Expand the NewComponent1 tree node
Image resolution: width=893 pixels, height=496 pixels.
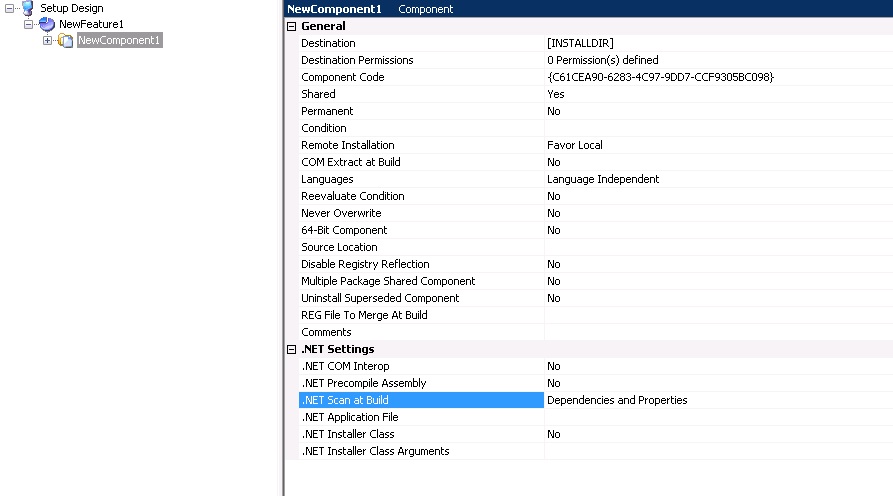coord(48,40)
